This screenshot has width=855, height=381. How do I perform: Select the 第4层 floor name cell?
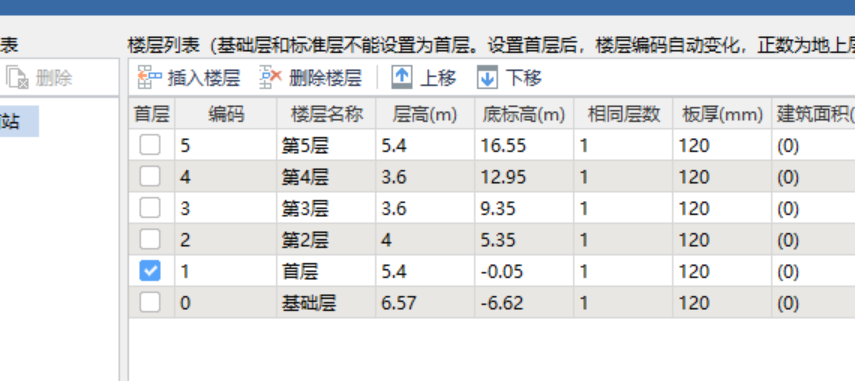326,177
